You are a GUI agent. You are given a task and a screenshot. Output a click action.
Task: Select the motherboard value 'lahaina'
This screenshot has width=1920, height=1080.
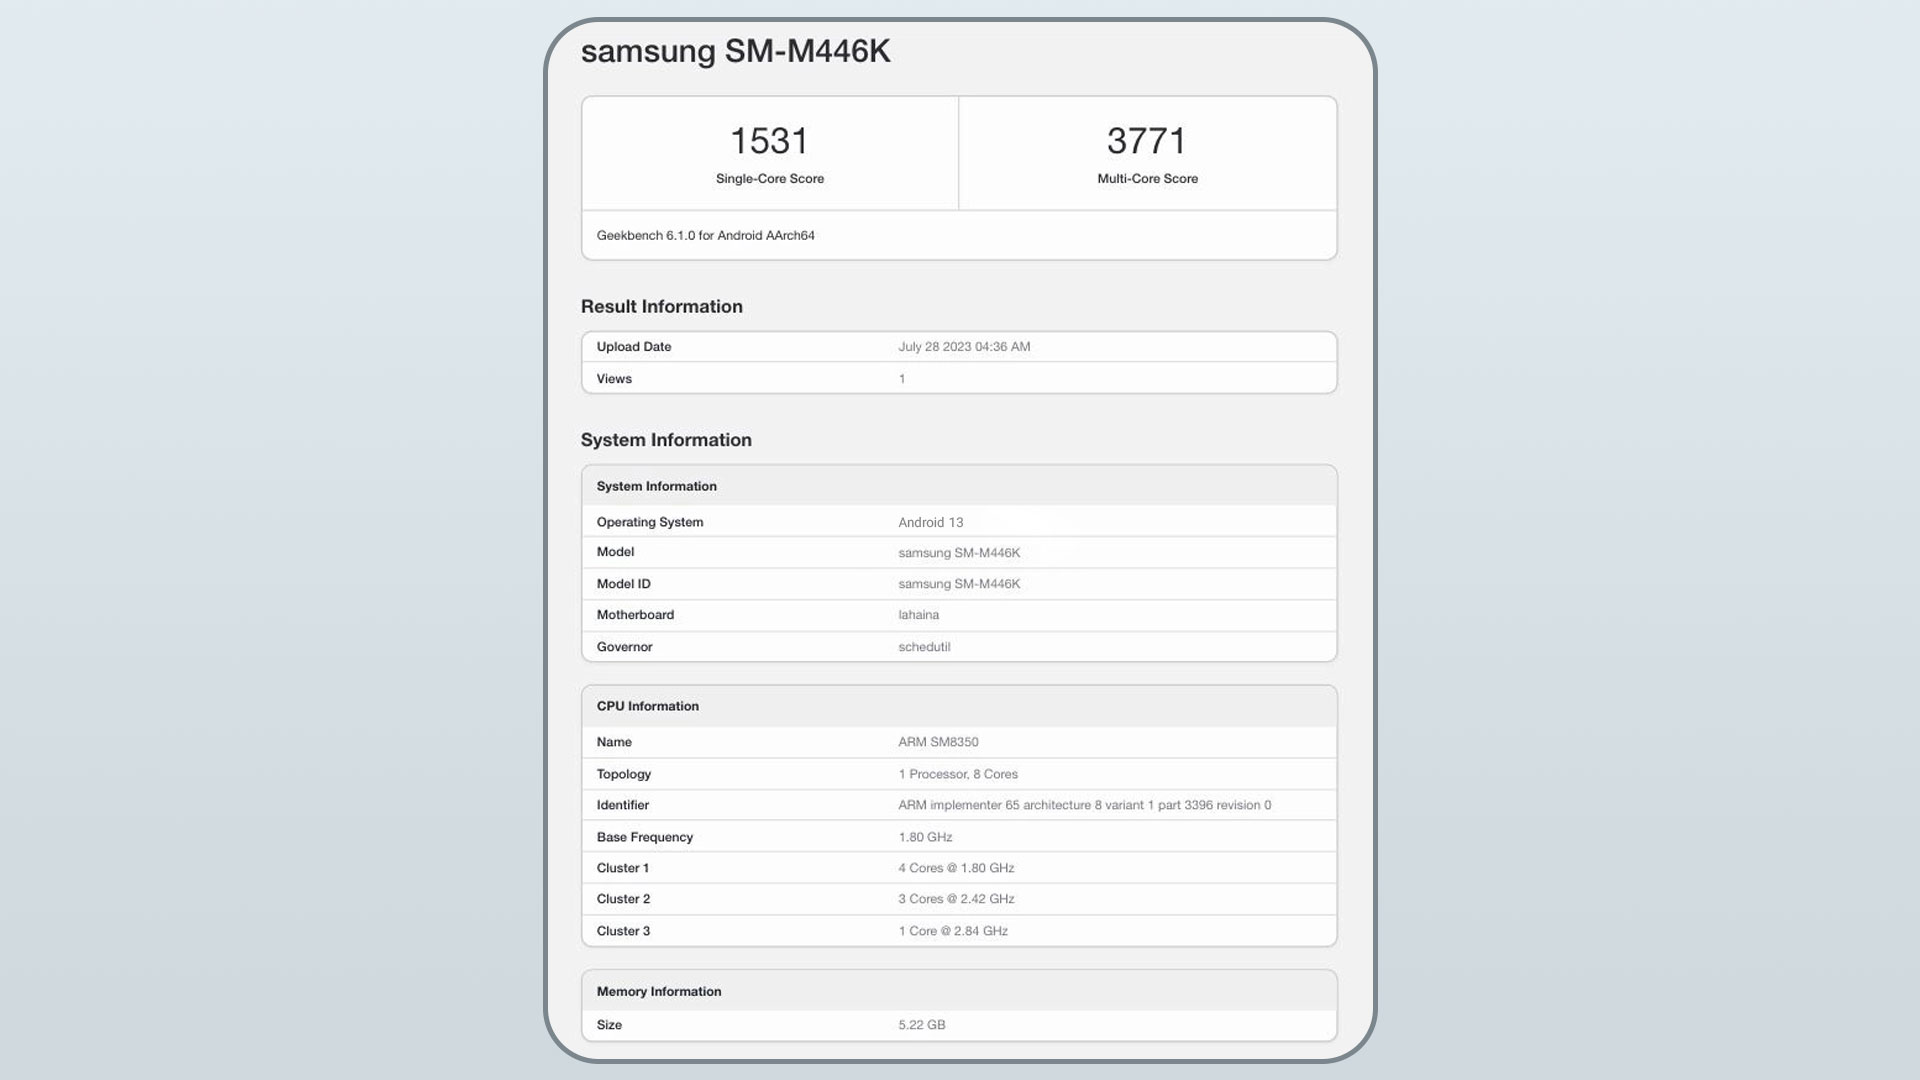click(x=918, y=615)
